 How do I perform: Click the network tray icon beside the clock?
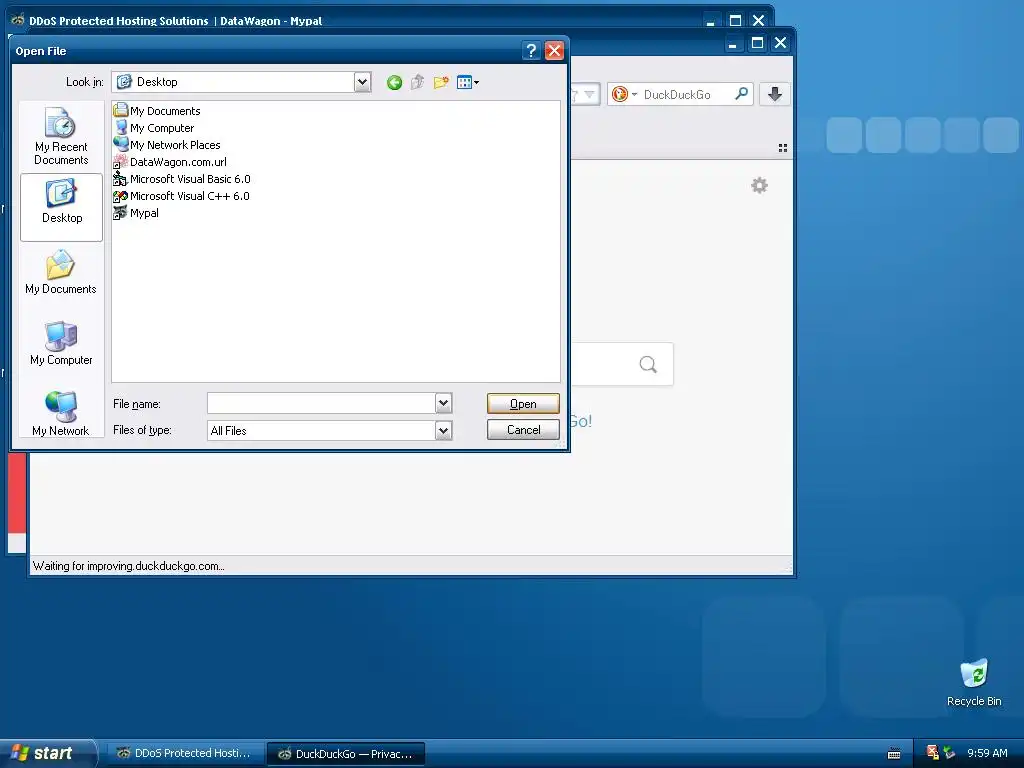949,753
